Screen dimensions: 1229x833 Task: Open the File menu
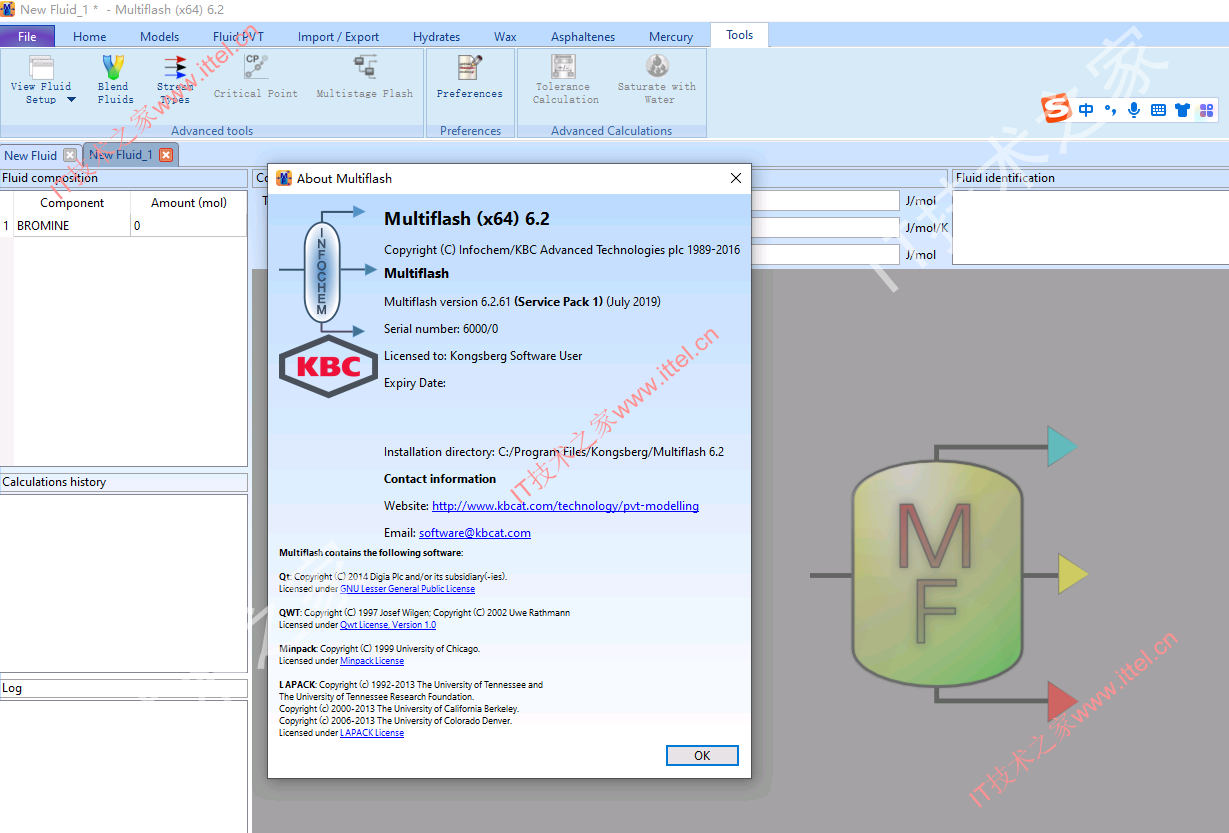pyautogui.click(x=27, y=36)
